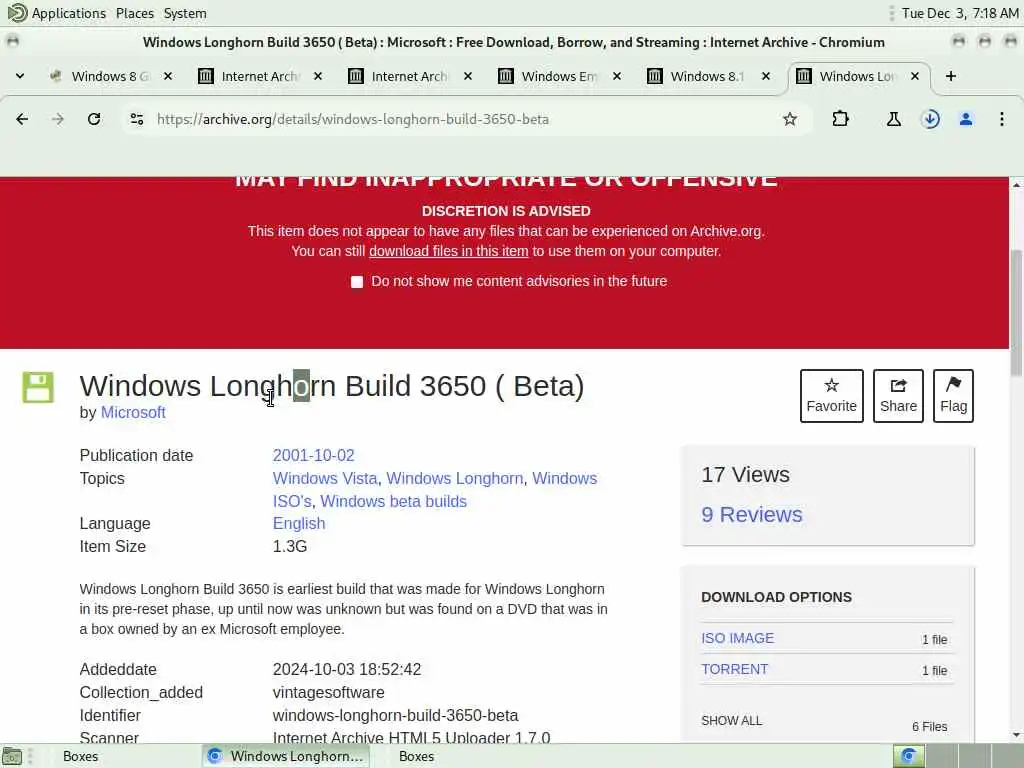
Task: Close the Windows Lon active tab
Action: tap(915, 76)
